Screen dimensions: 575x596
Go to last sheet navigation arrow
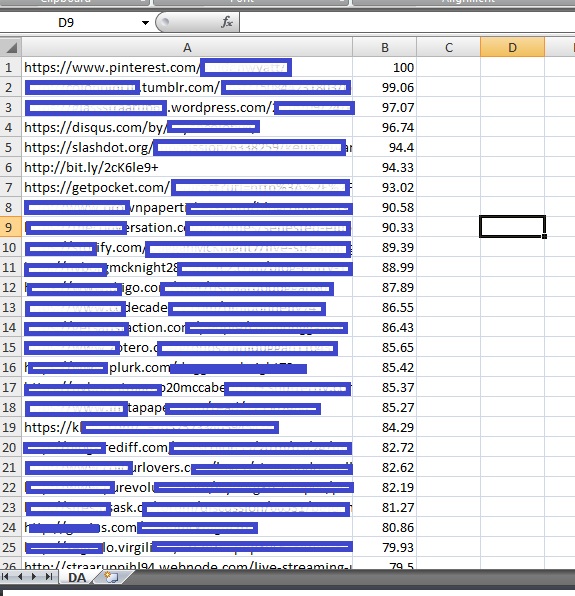coord(49,577)
